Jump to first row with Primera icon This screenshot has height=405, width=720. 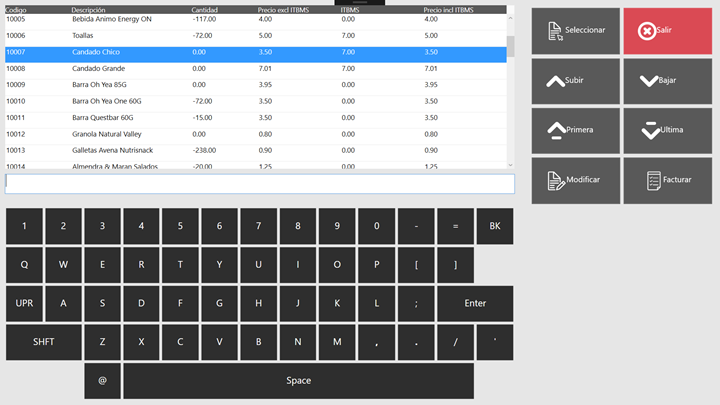click(555, 130)
